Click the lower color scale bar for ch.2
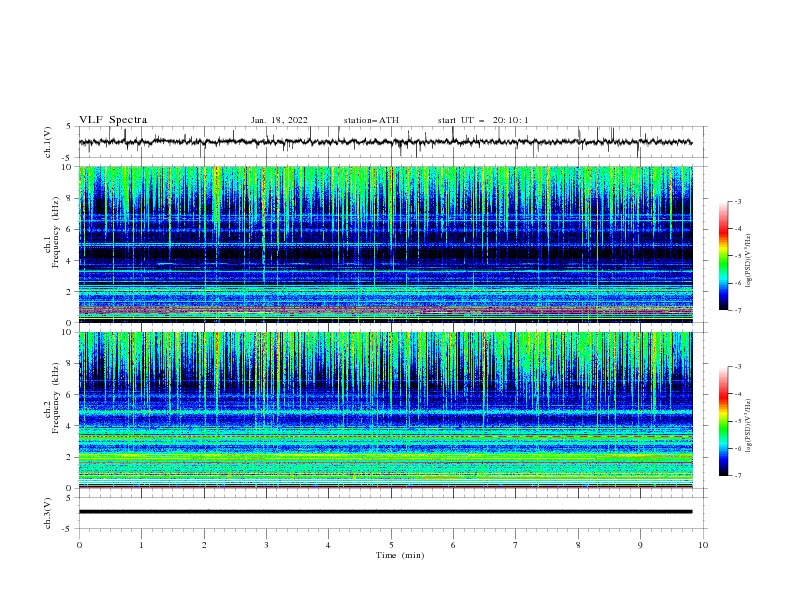The width and height of the screenshot is (792, 612). tap(723, 421)
